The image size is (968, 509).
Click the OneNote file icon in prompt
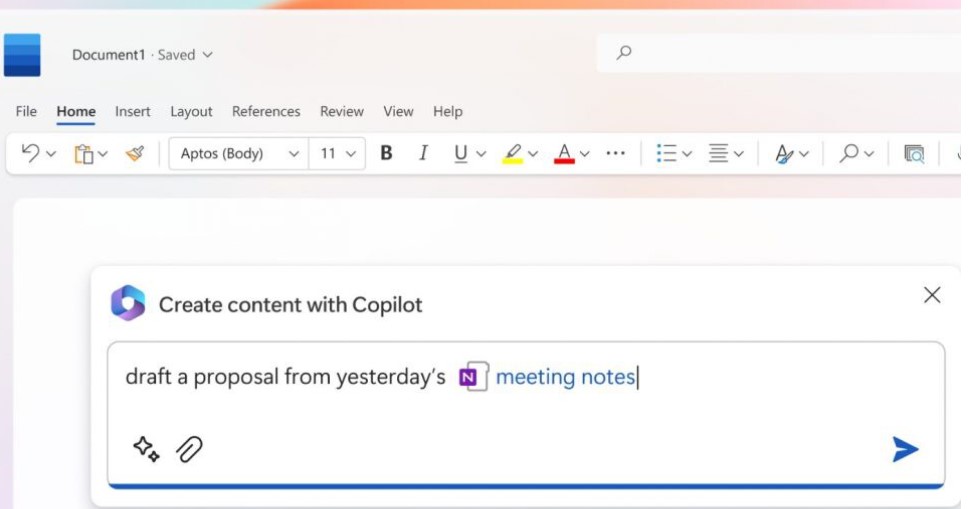[x=474, y=376]
